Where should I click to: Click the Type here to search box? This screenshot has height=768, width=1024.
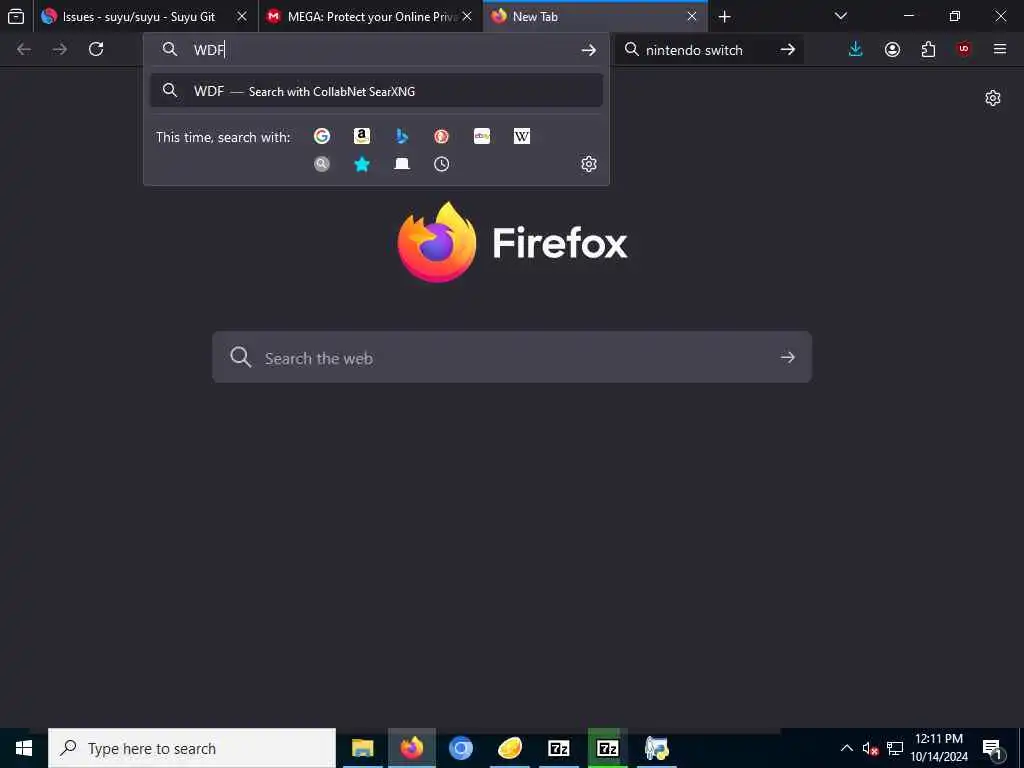(192, 748)
